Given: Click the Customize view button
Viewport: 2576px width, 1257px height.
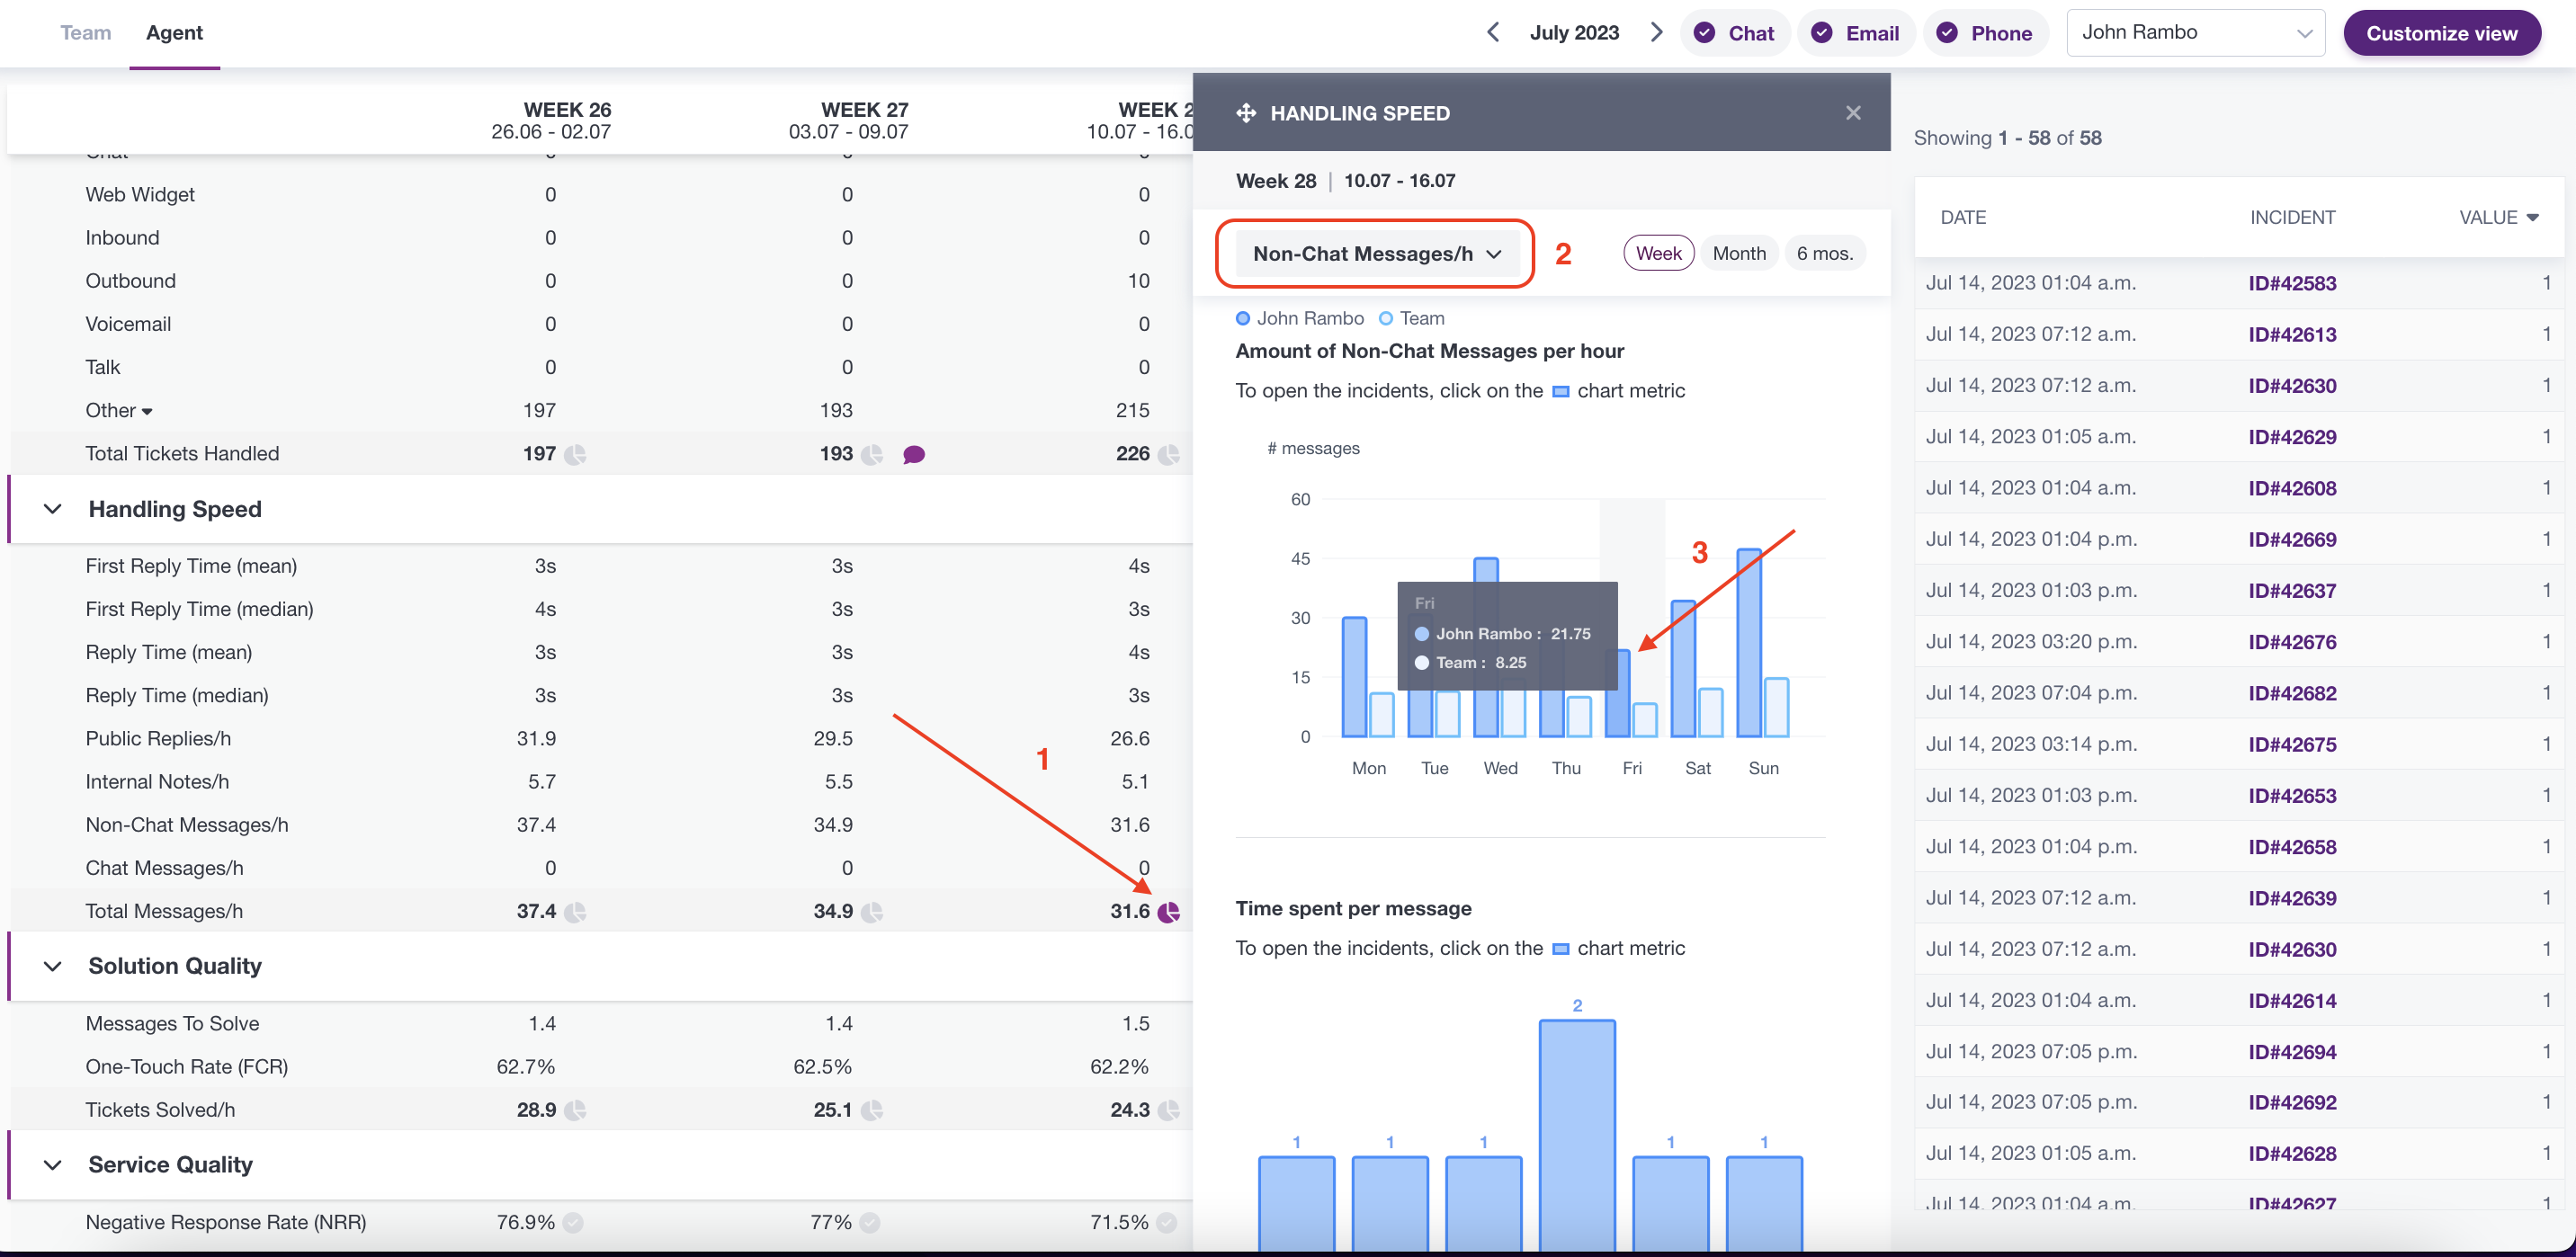Looking at the screenshot, I should pos(2441,33).
